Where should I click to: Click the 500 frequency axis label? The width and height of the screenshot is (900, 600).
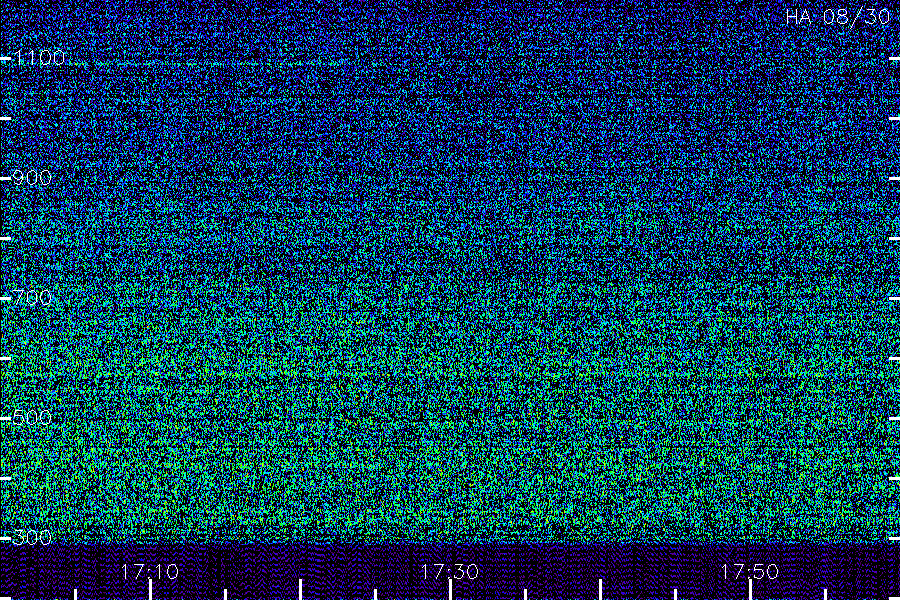(x=32, y=417)
